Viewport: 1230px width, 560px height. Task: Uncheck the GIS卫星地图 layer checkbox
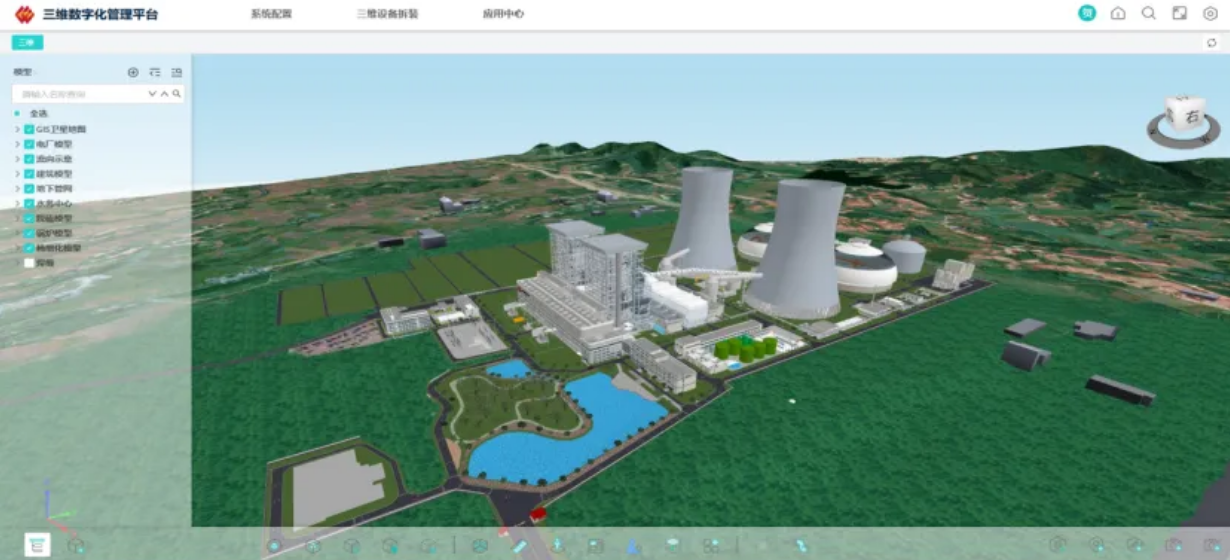pyautogui.click(x=30, y=130)
